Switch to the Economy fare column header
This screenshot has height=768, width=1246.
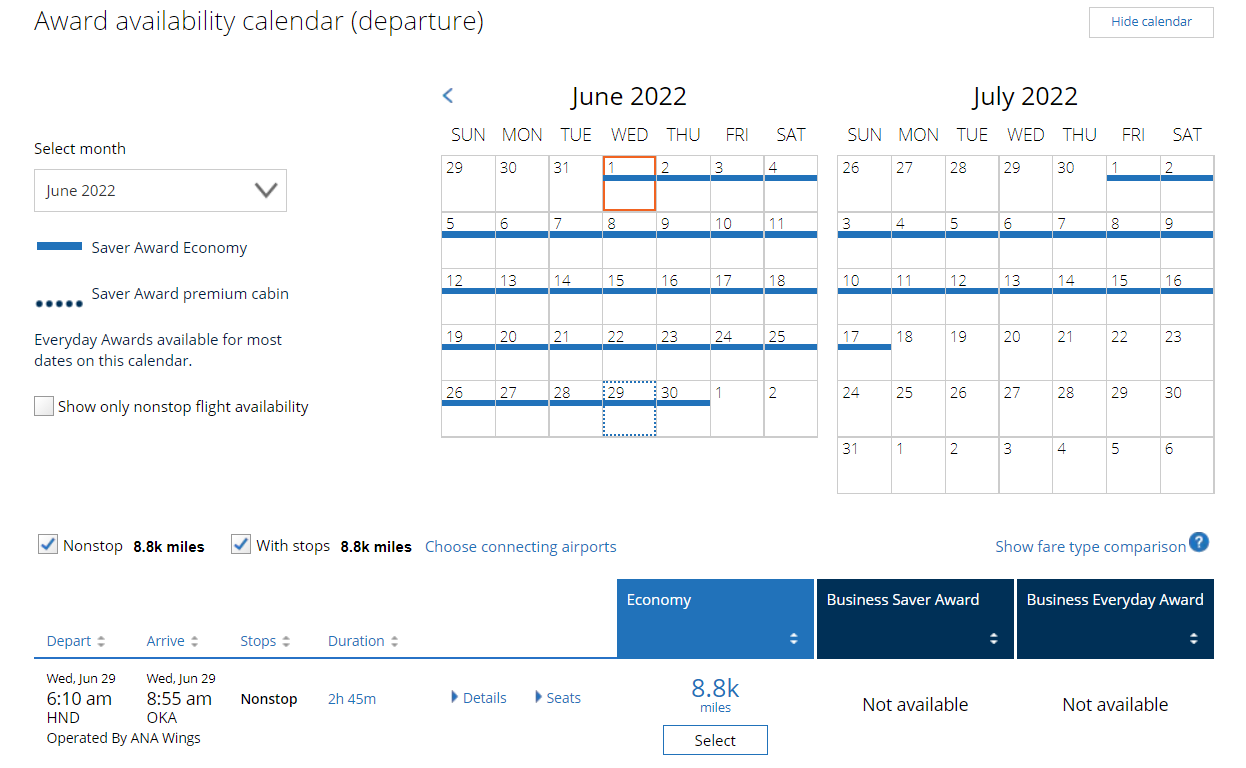(x=660, y=600)
